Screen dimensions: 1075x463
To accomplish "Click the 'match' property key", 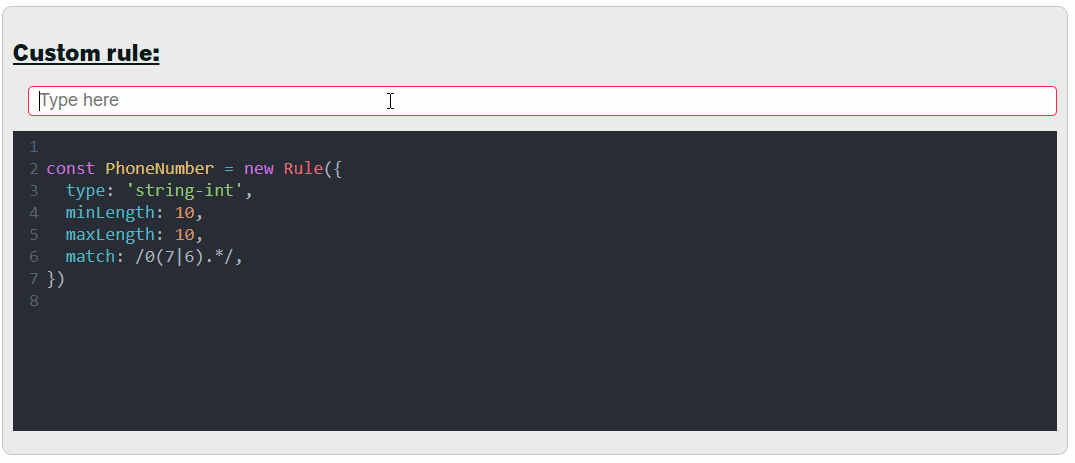I will (x=90, y=256).
